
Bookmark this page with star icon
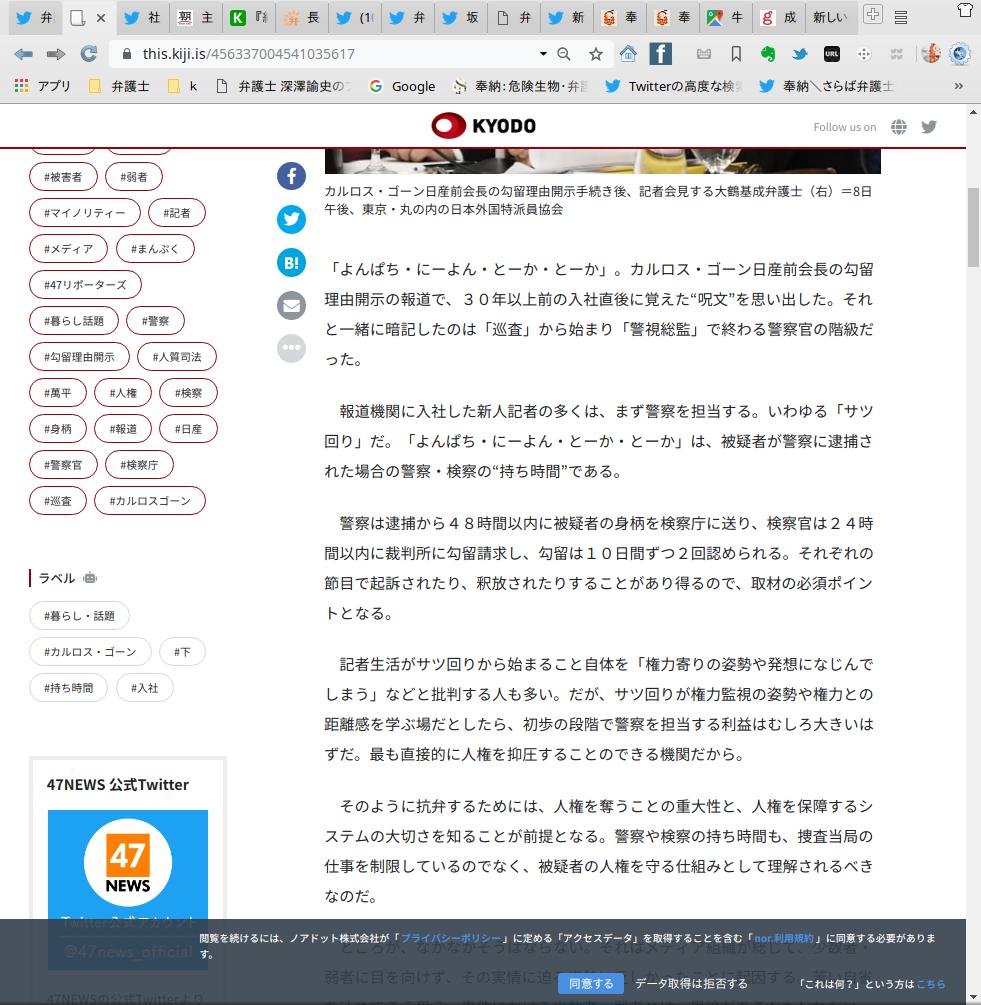(596, 54)
